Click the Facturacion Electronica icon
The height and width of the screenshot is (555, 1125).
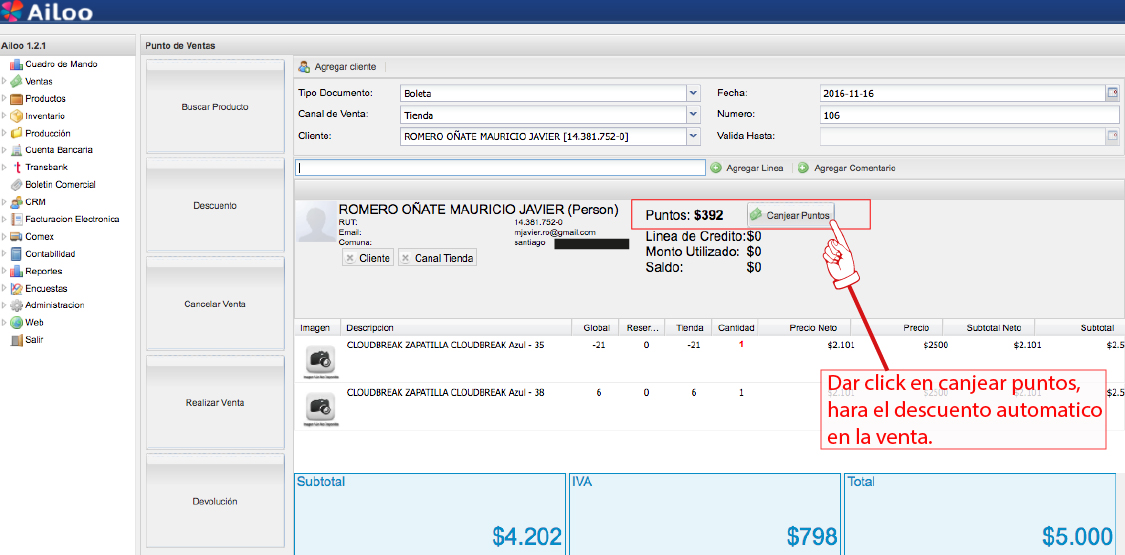[16, 219]
